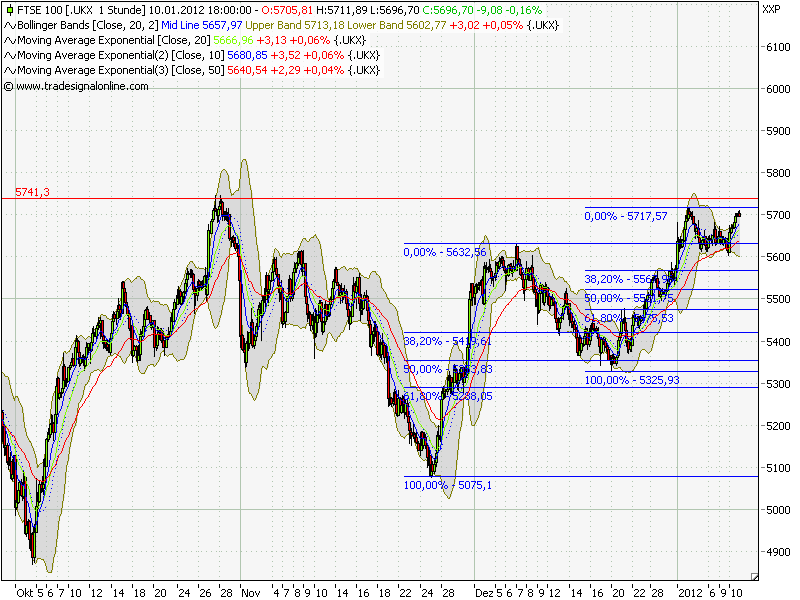The height and width of the screenshot is (600, 800).
Task: Select the Moving Average Exponential [Close, 20] icon
Action: (x=8, y=41)
